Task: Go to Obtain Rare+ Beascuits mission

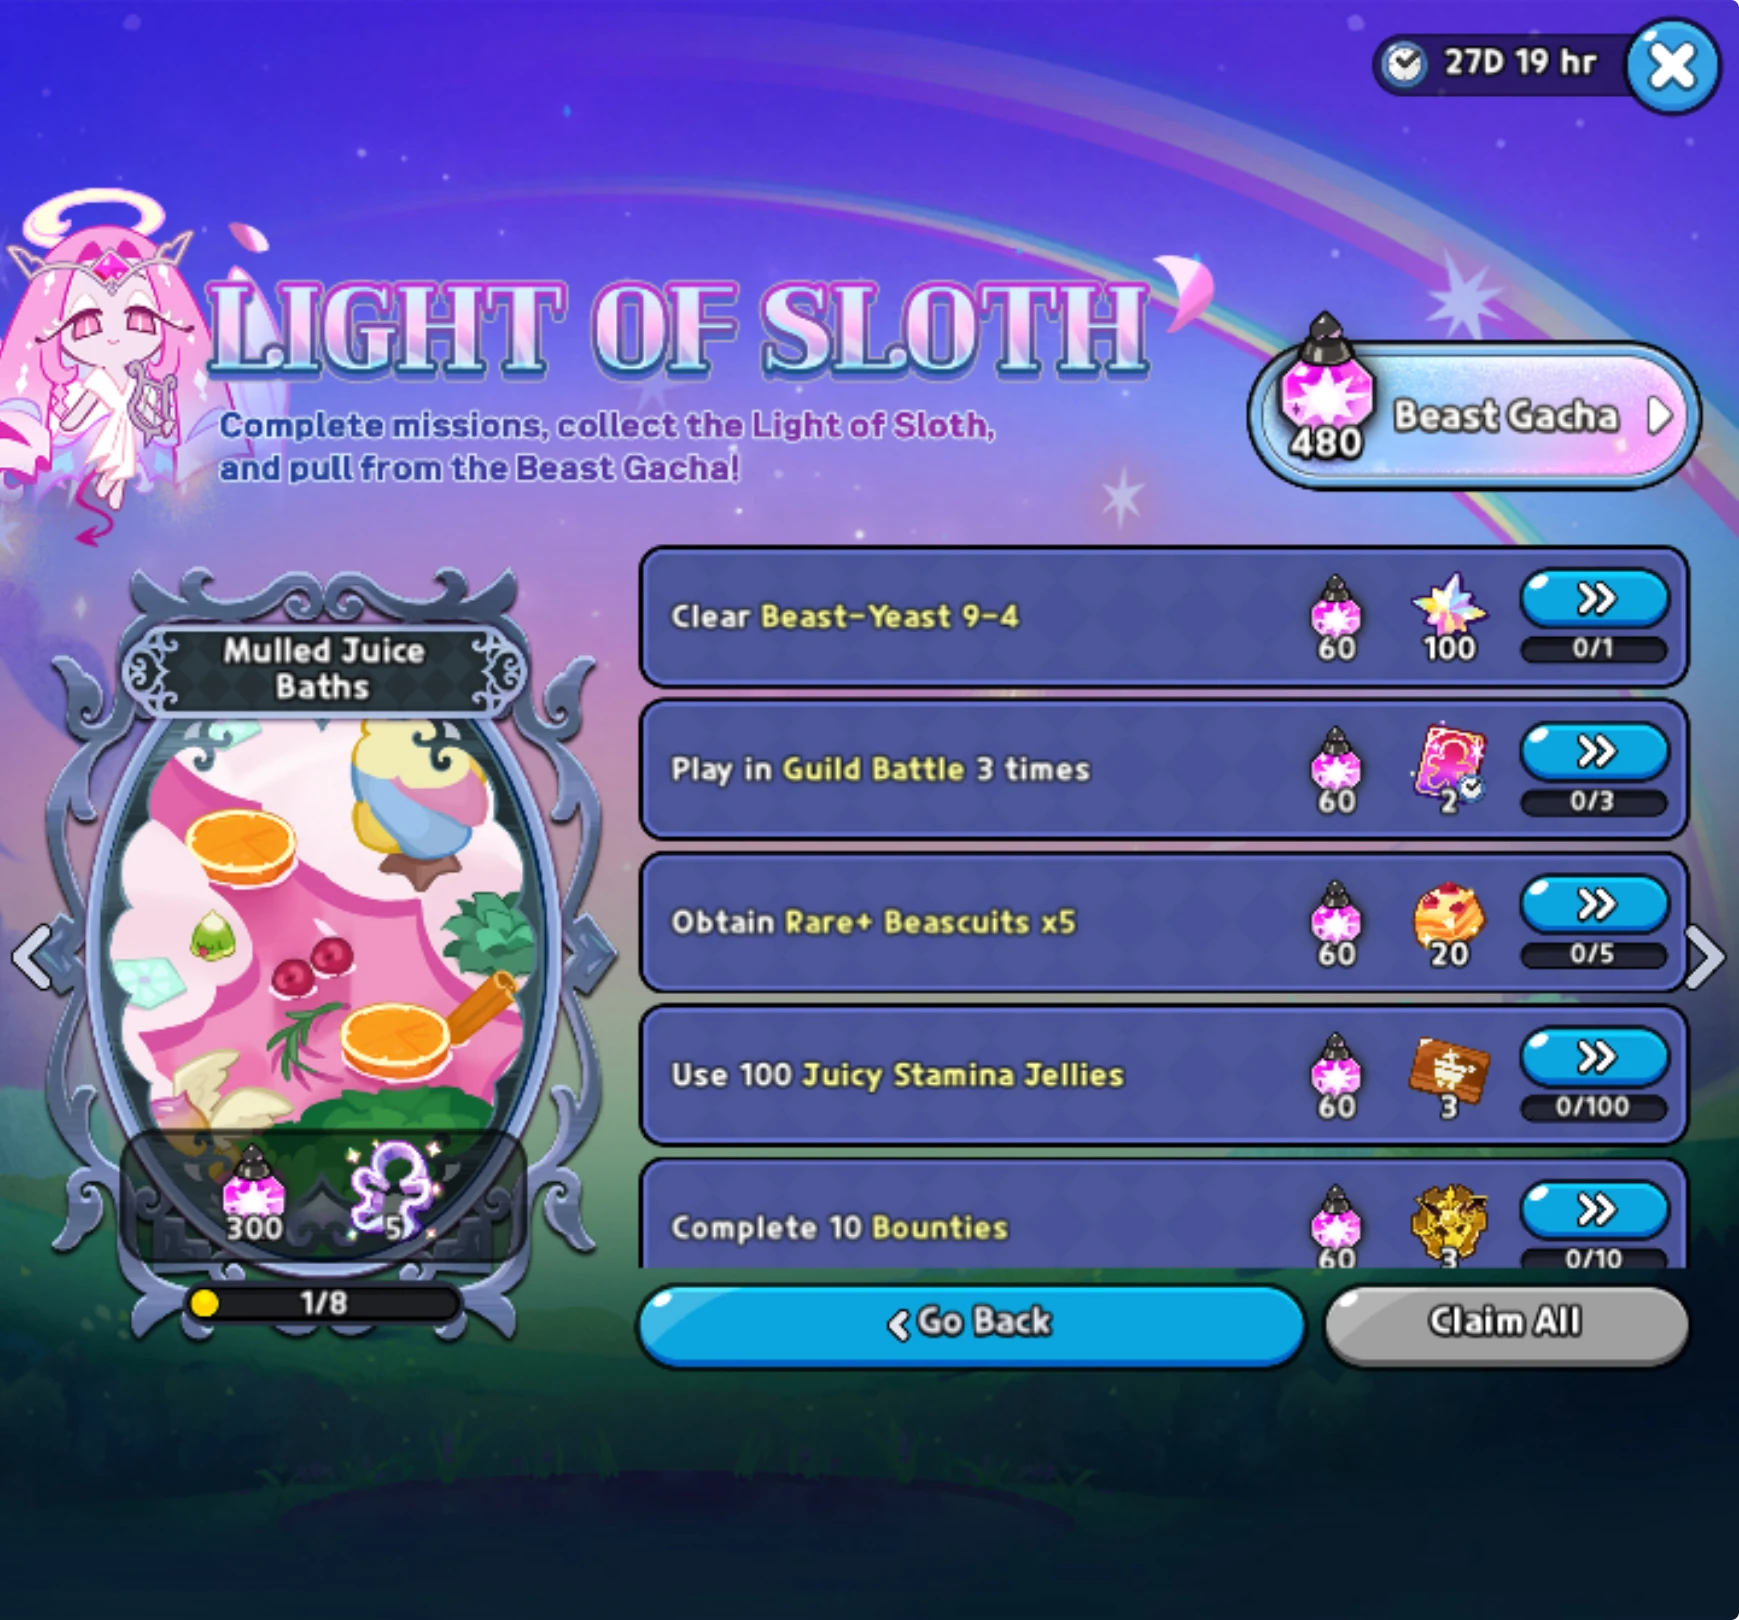Action: coord(1594,904)
